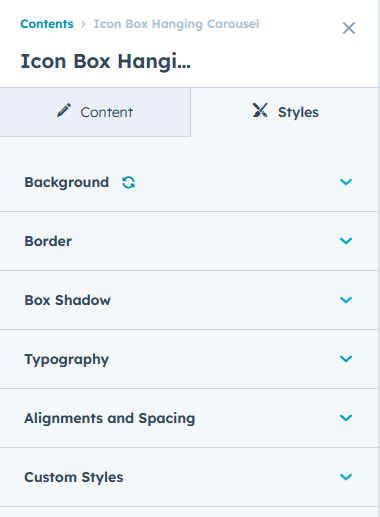This screenshot has width=380, height=517.
Task: Go back to Contents breadcrumb link
Action: (47, 24)
